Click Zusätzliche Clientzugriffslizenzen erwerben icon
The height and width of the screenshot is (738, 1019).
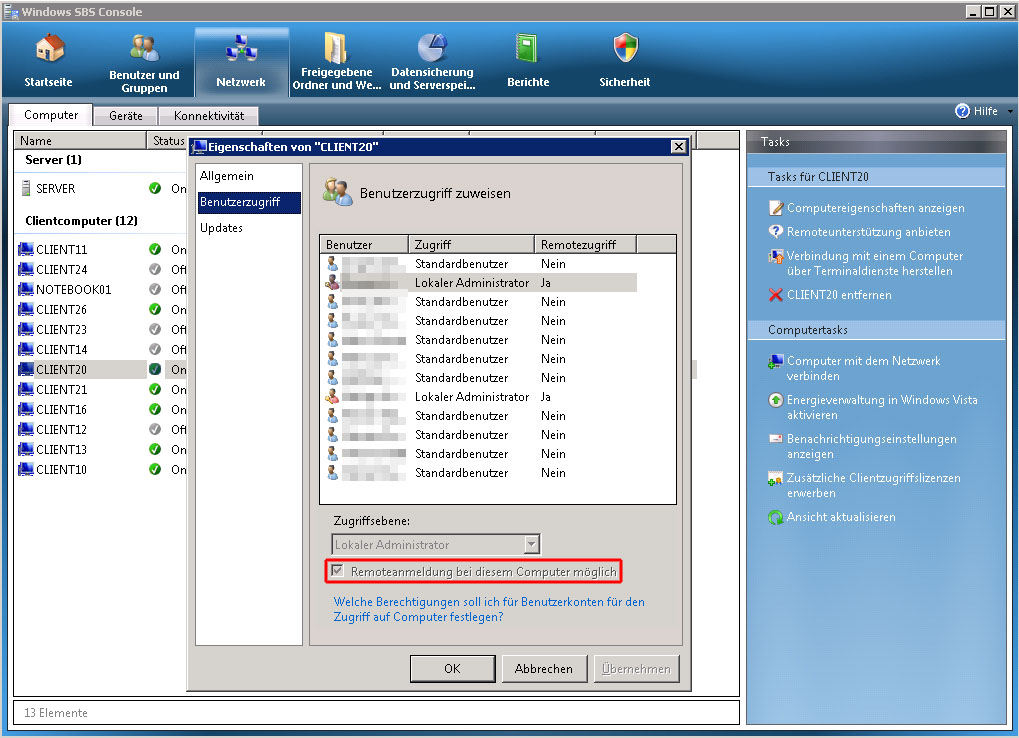[x=775, y=479]
